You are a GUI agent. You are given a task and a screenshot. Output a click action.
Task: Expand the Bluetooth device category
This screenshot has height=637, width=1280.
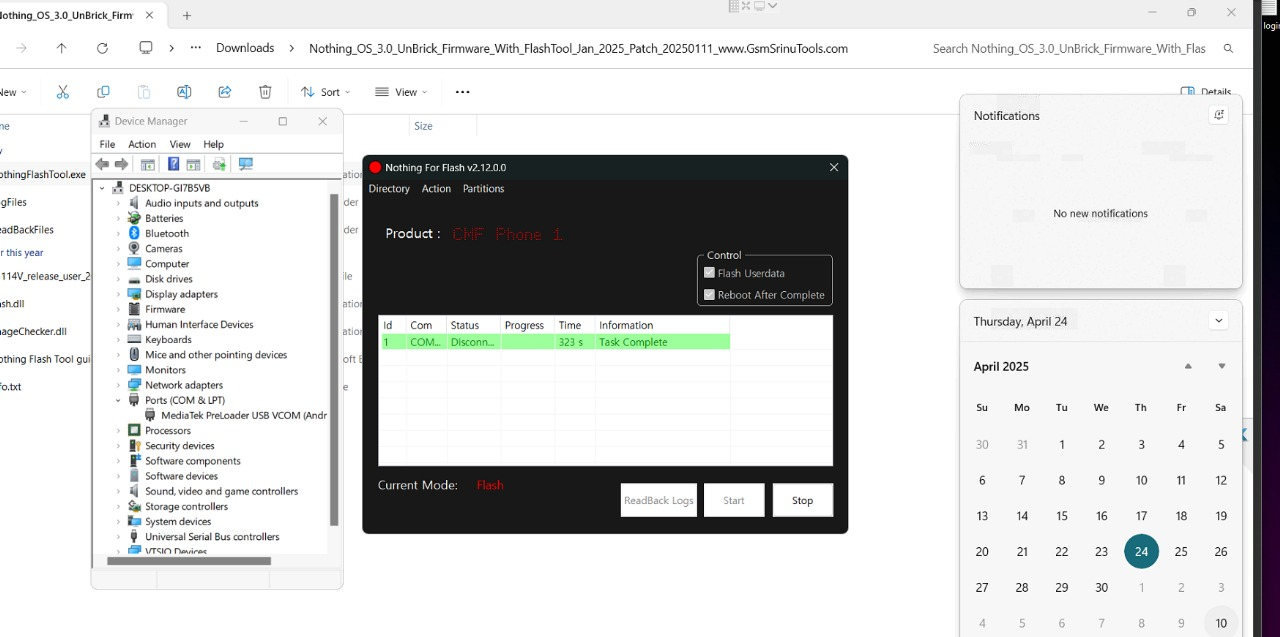(118, 234)
